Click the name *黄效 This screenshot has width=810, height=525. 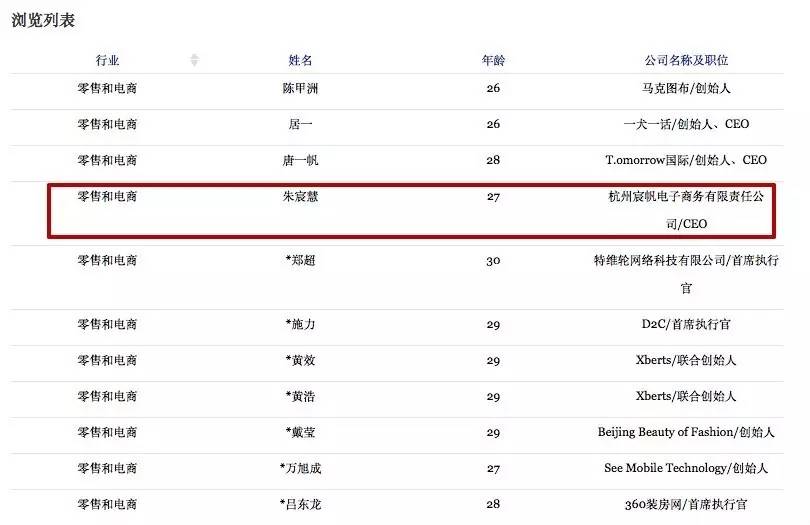(301, 360)
